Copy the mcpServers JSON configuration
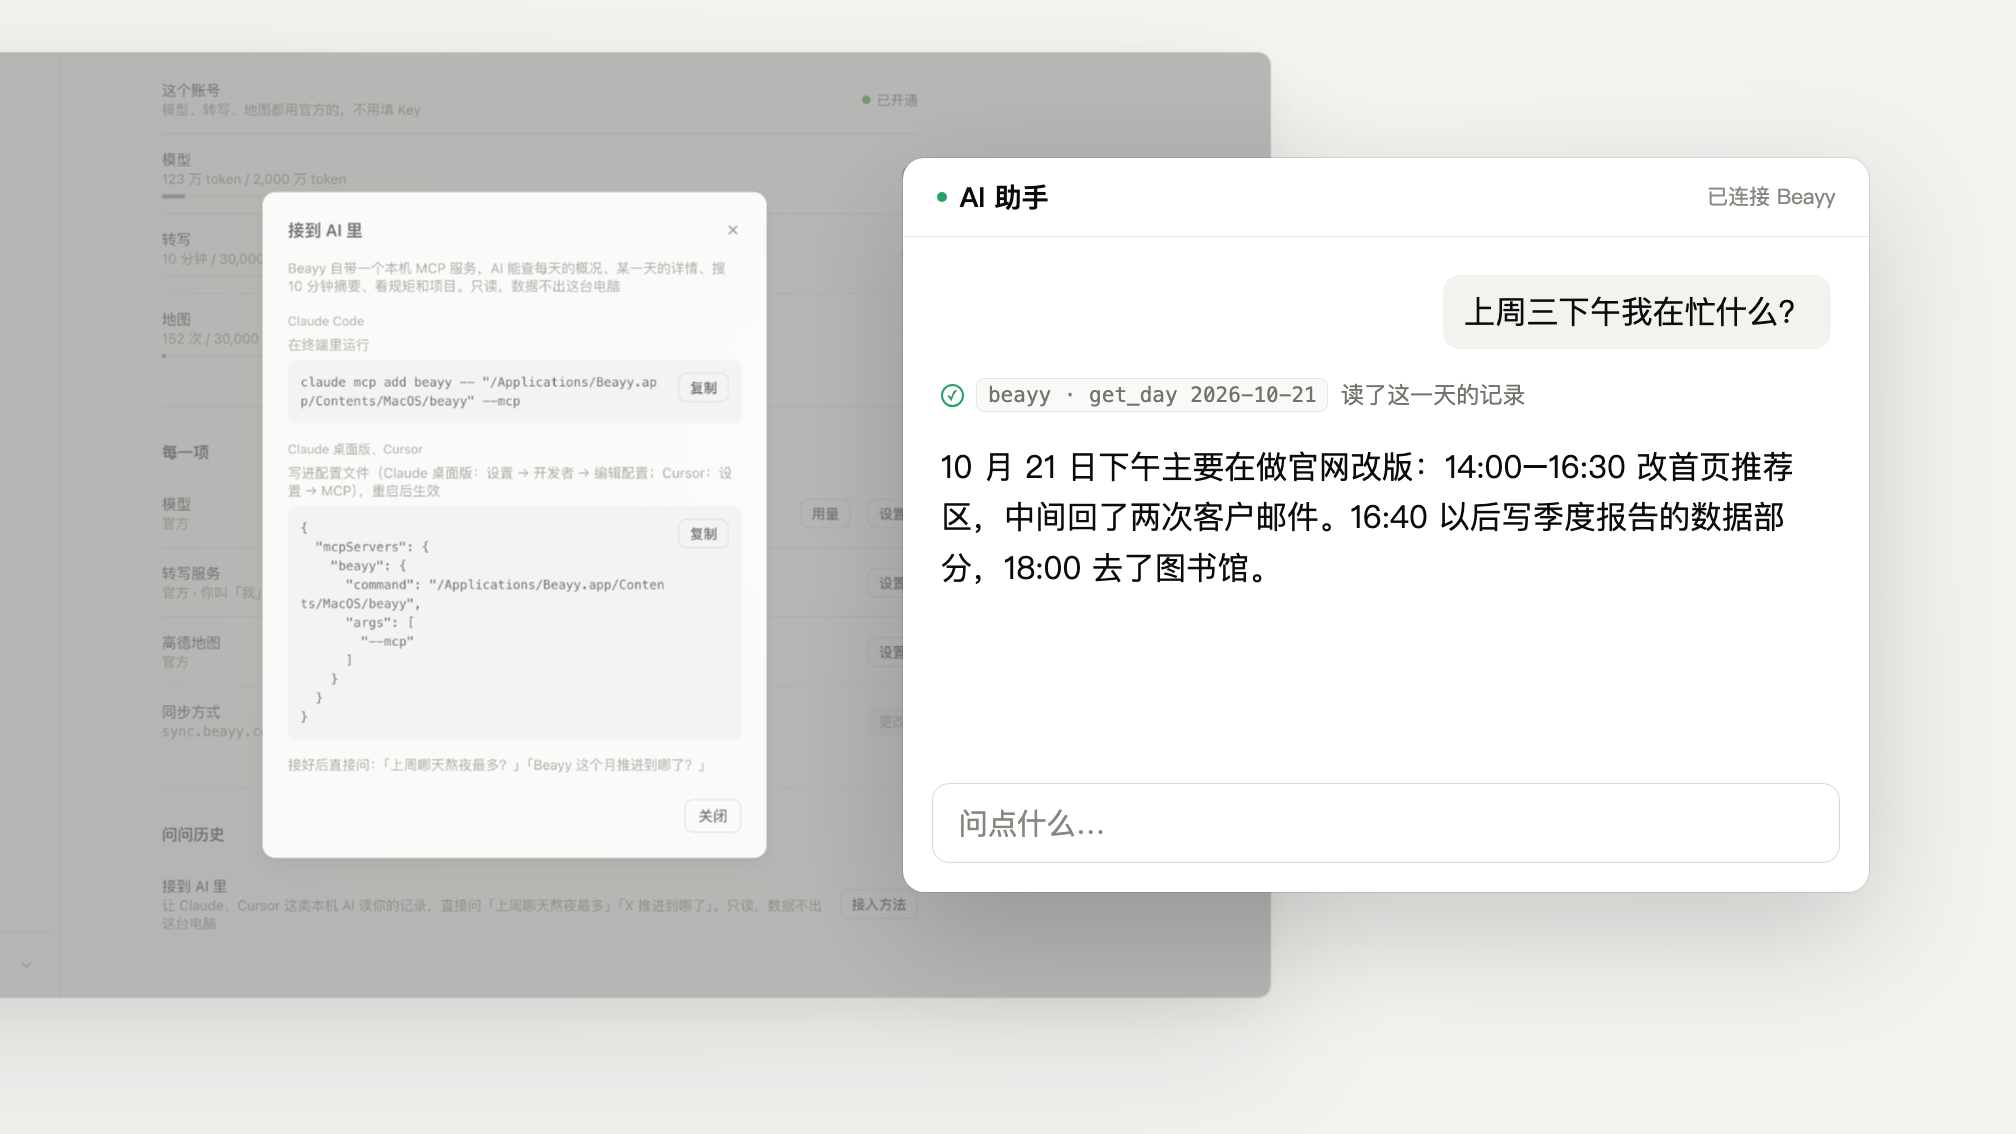The image size is (2016, 1134). coord(704,534)
